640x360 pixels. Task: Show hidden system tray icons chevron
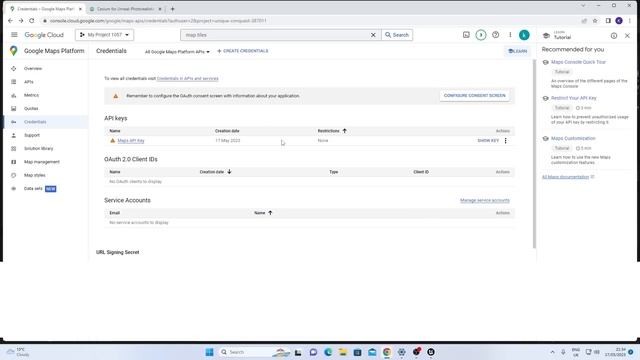coord(552,352)
